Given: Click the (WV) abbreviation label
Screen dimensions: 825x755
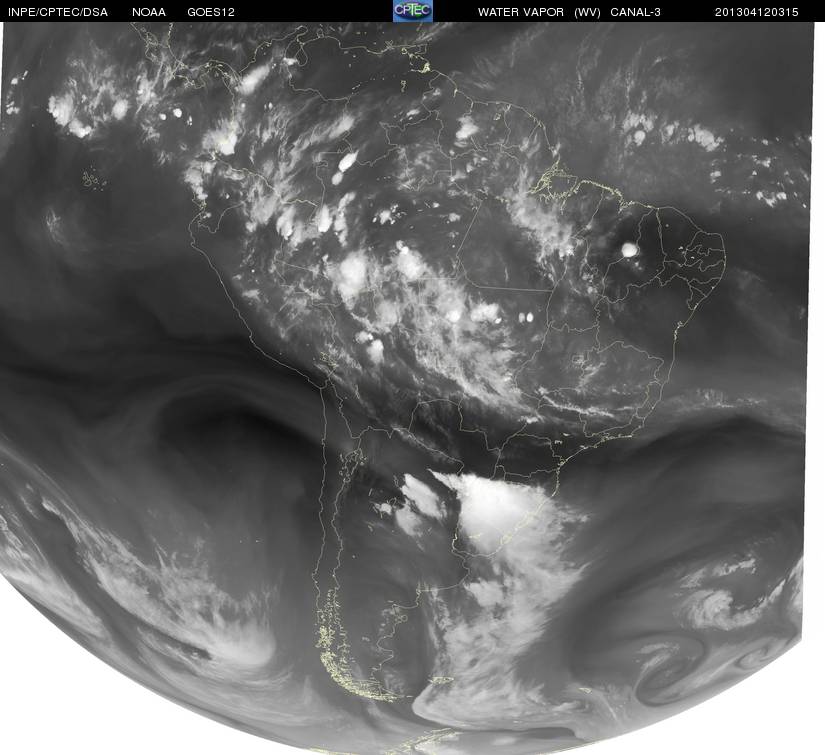Looking at the screenshot, I should coord(587,12).
